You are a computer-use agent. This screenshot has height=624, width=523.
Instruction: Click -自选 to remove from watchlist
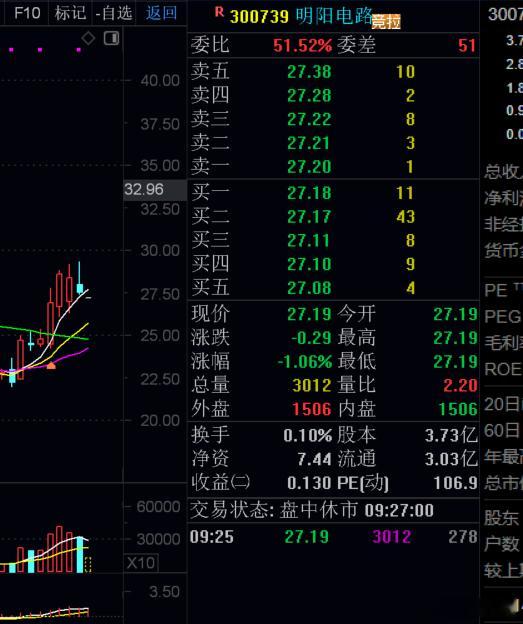(x=114, y=13)
